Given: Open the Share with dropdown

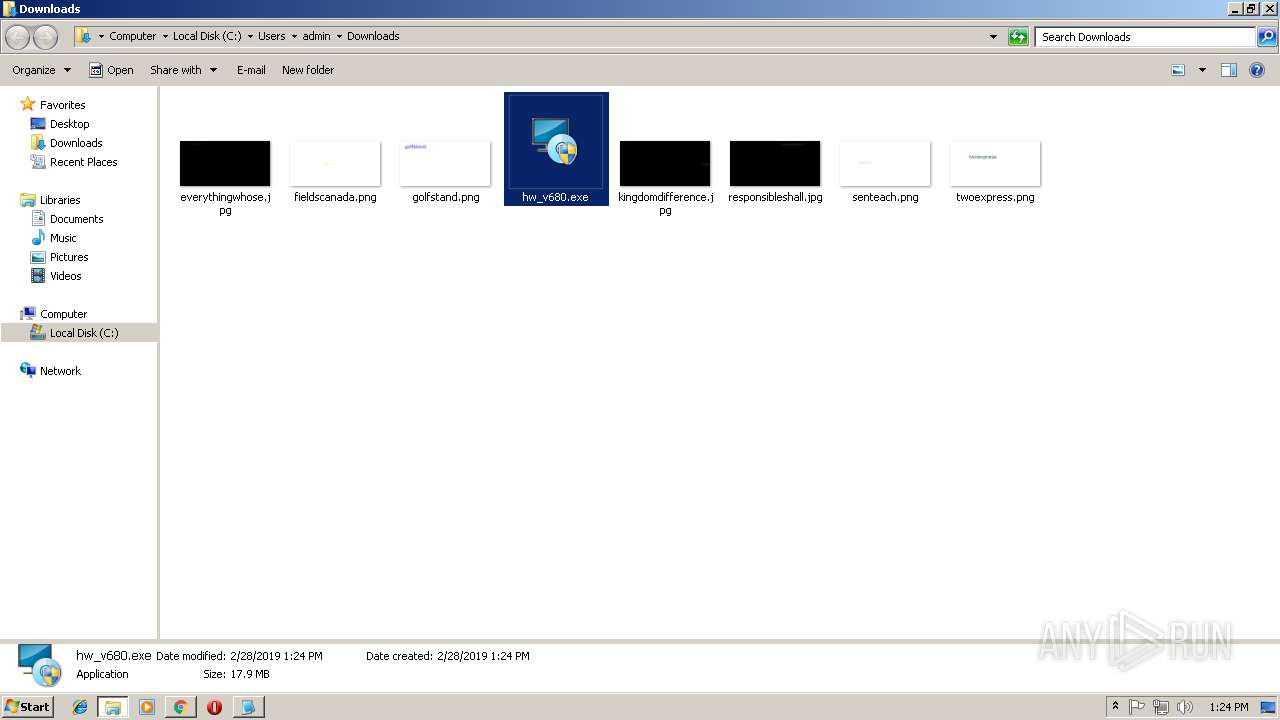Looking at the screenshot, I should tap(184, 70).
